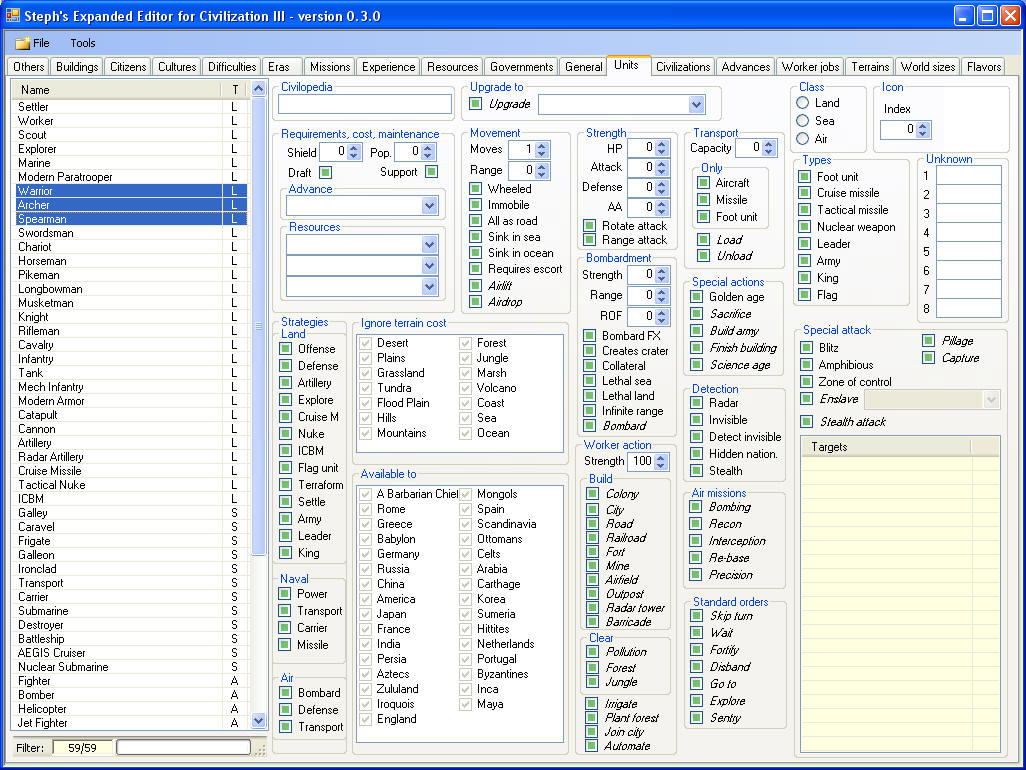
Task: Choose the Sea class radio button
Action: tap(803, 120)
